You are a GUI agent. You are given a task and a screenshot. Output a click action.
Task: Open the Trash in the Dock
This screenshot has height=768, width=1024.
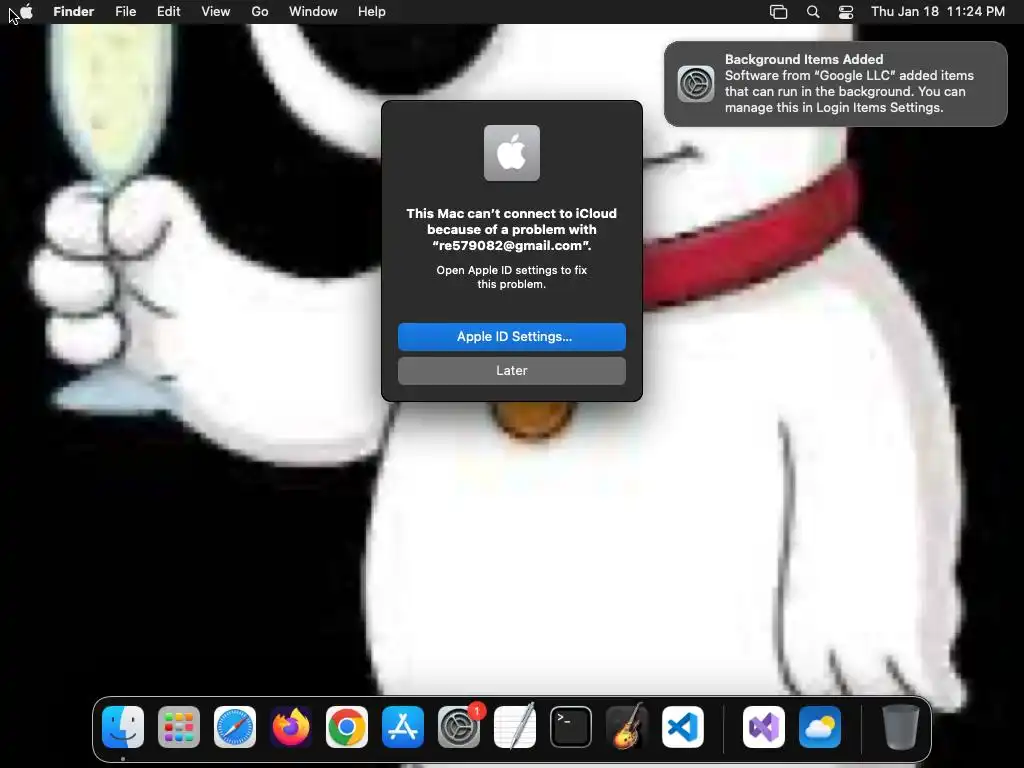pyautogui.click(x=901, y=727)
